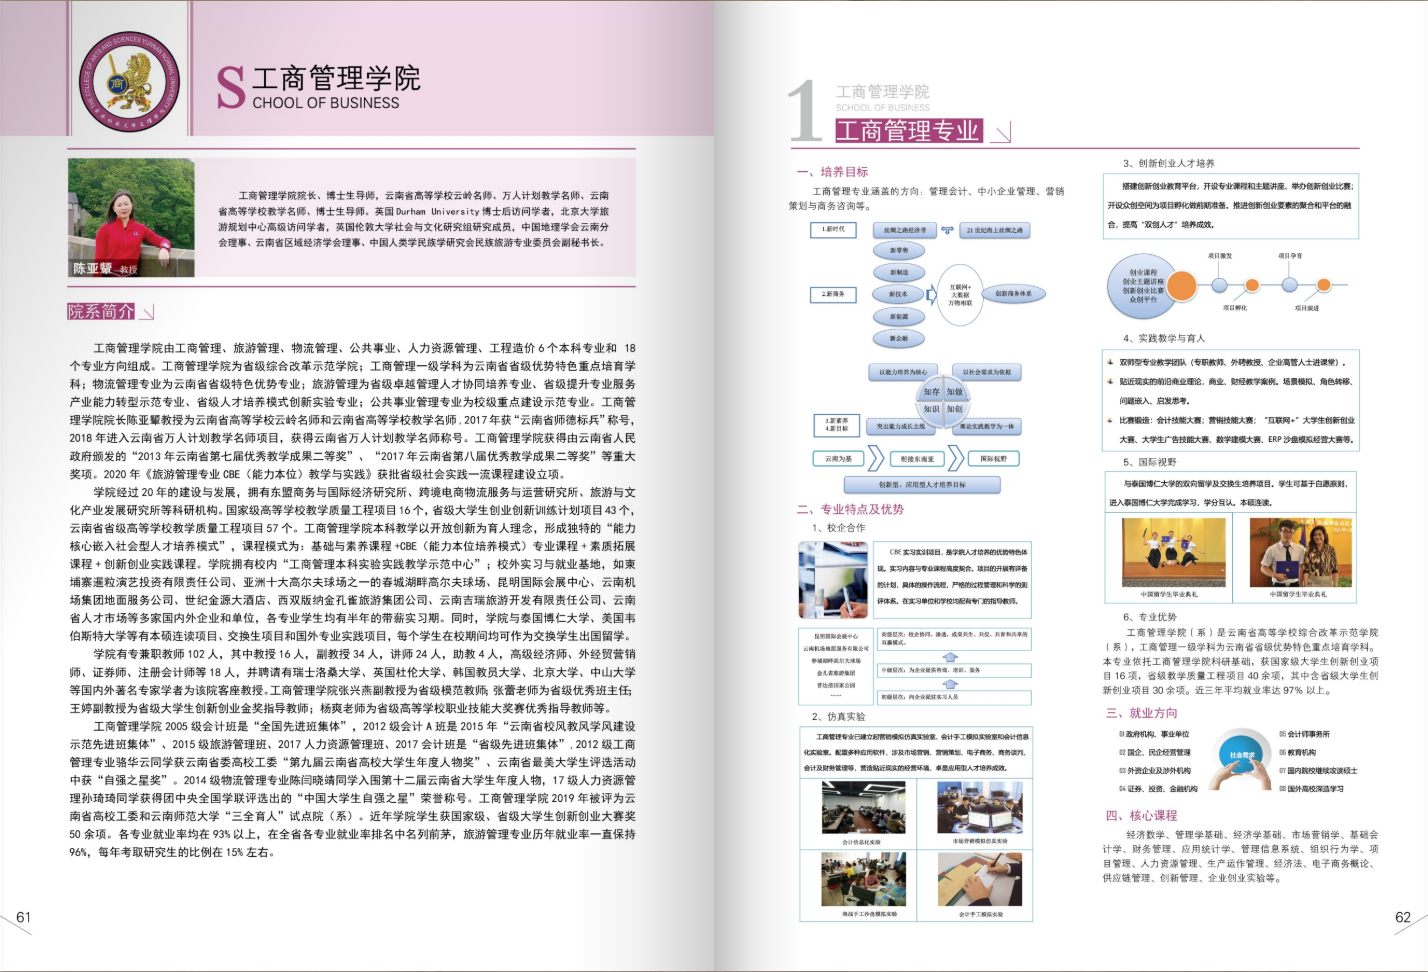Screen dimensions: 1428x972
Task: Click the up arrow above 初级层次 box
Action: (950, 684)
